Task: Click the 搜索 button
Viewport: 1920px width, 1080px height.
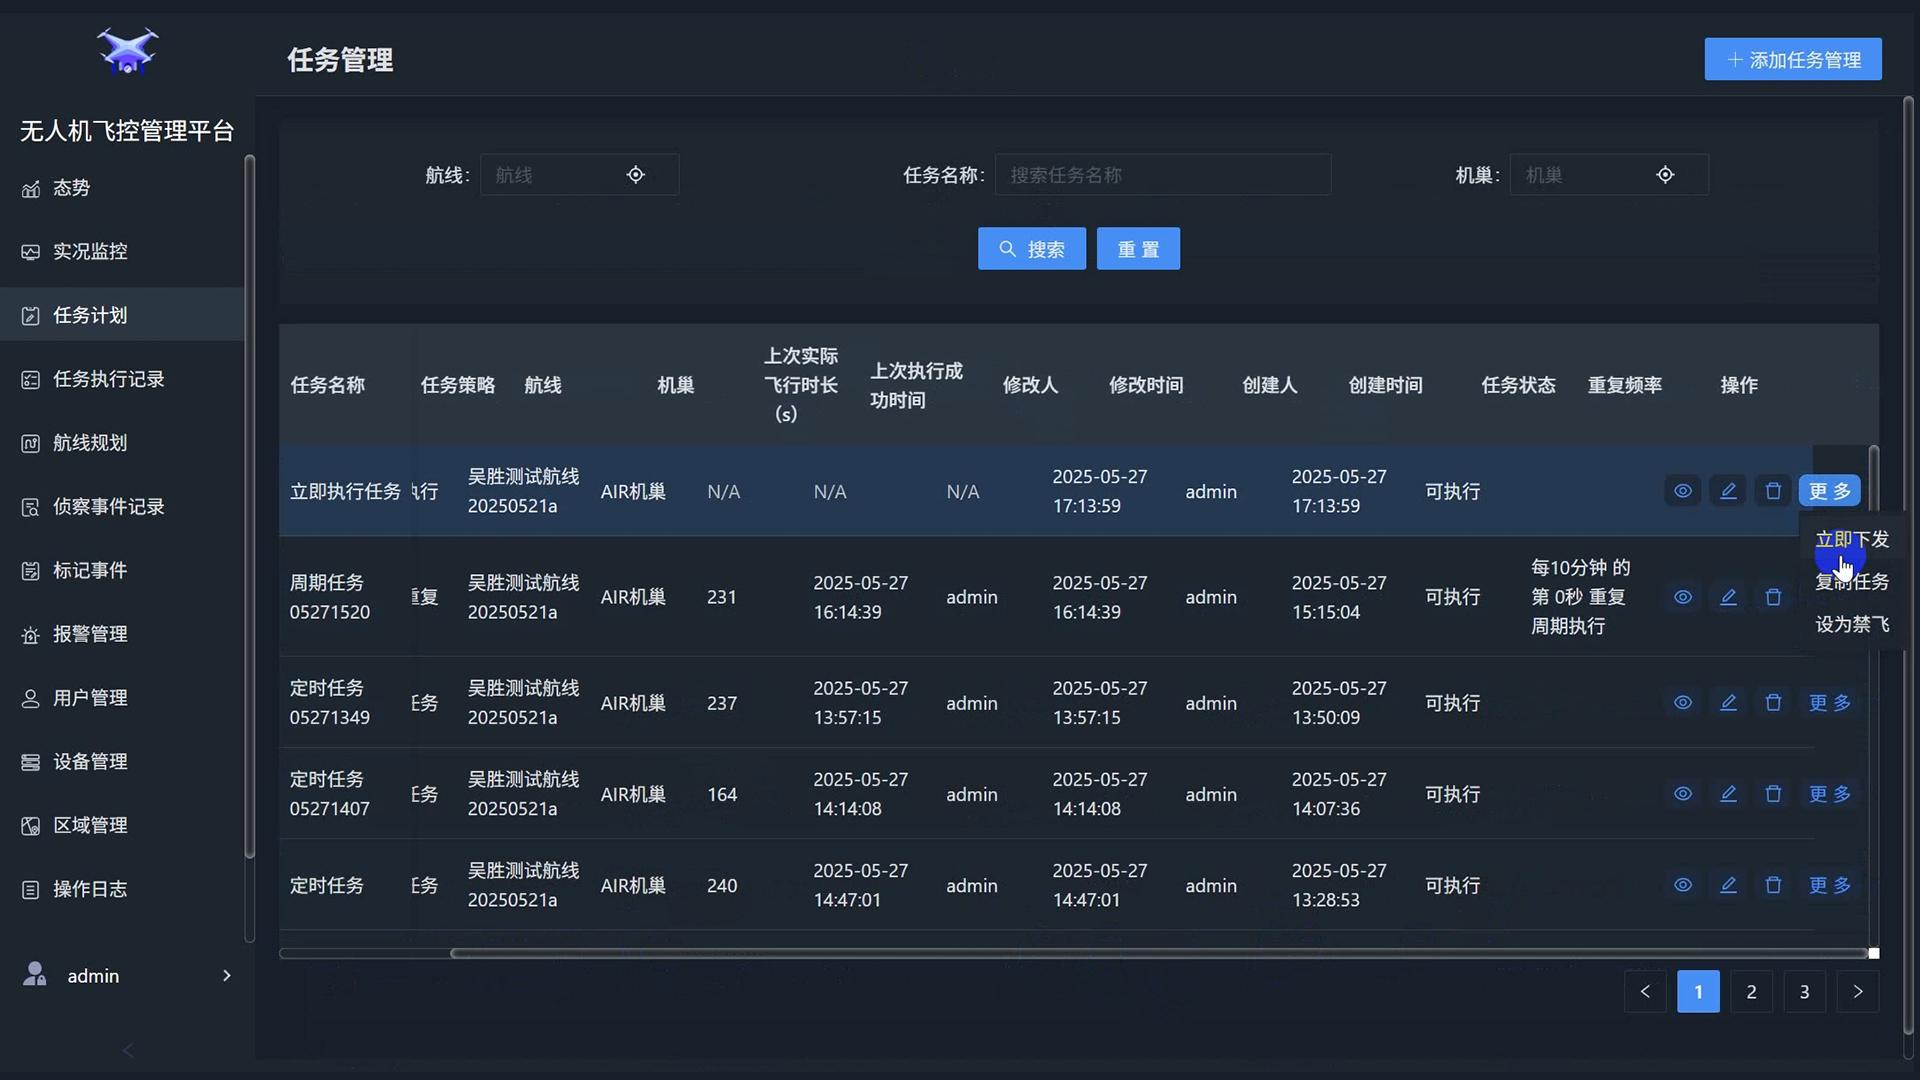Action: [x=1032, y=249]
